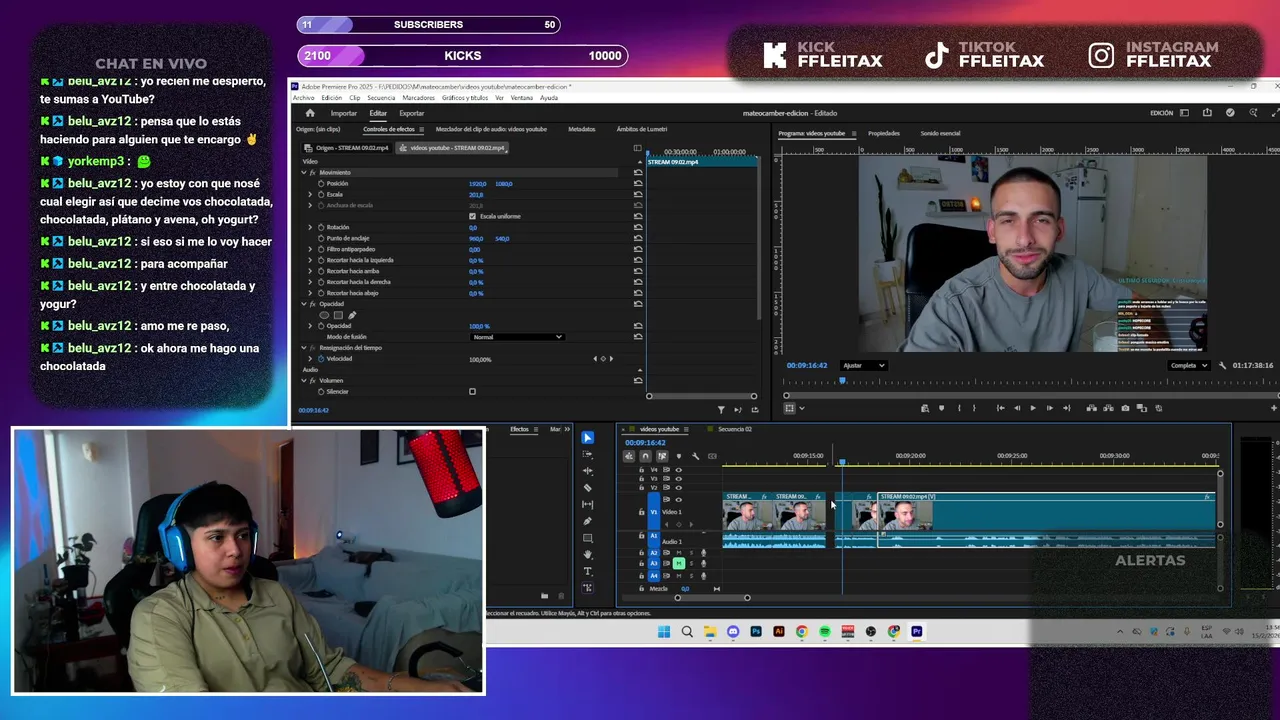Click Go to In point button

[x=1000, y=408]
